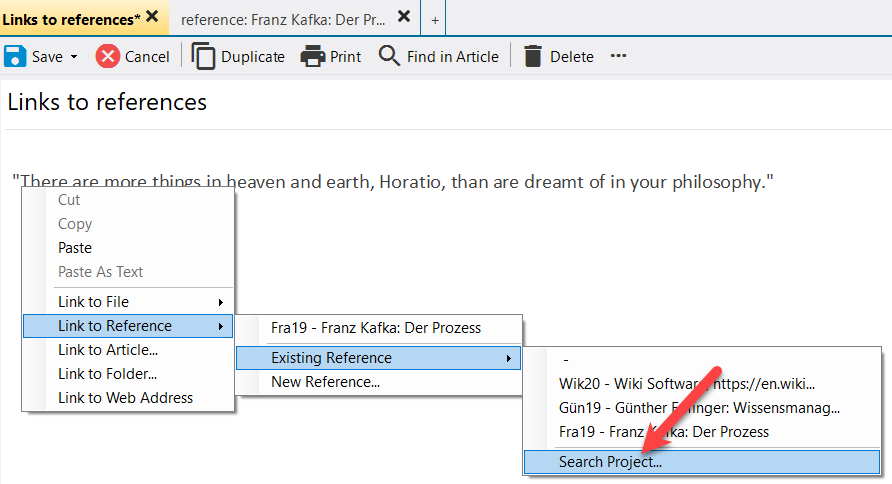Close the Franz Kafka reference tab
892x484 pixels.
(x=403, y=16)
